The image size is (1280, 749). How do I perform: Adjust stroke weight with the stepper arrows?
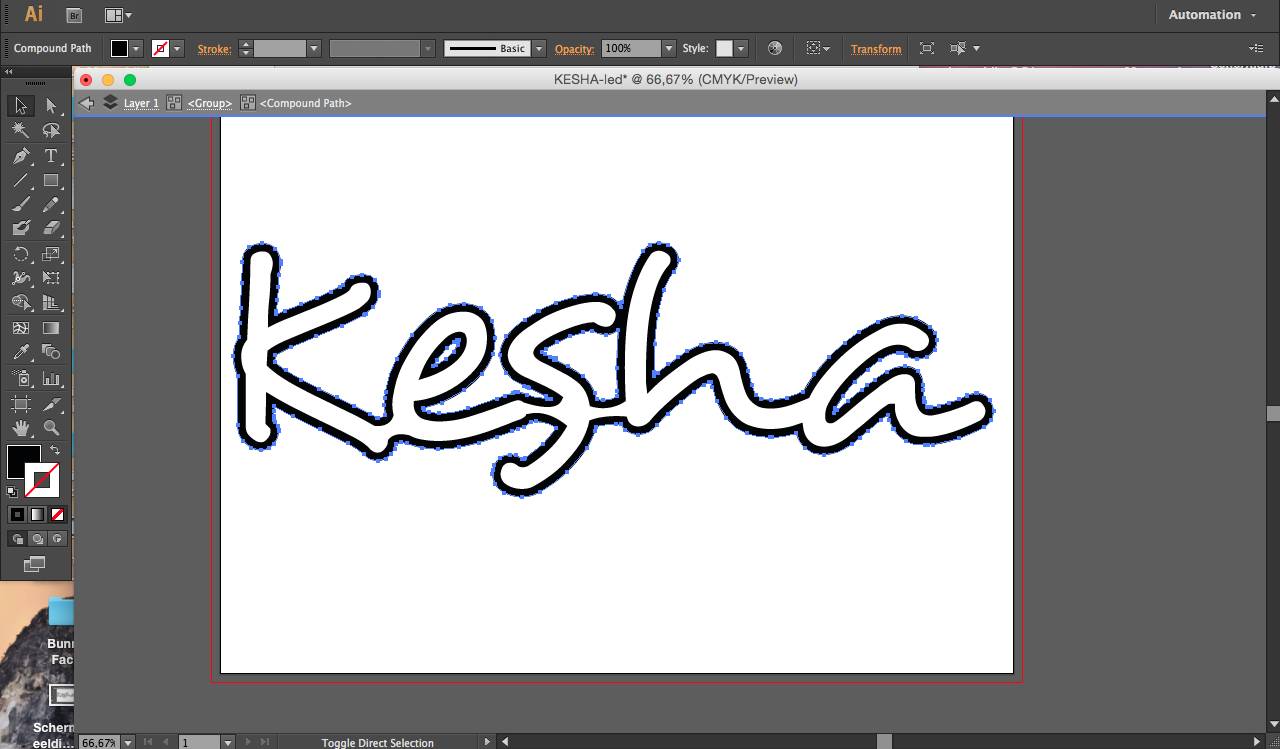246,48
